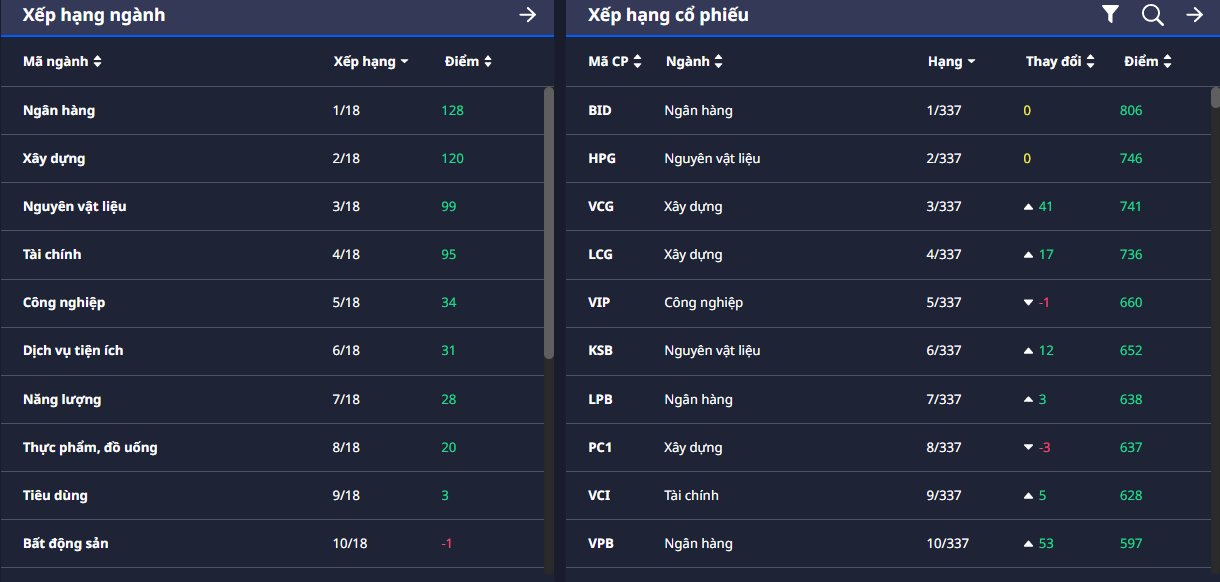Select the Xây dựng industry row
Screen dimensions: 1220x582
click(x=54, y=158)
